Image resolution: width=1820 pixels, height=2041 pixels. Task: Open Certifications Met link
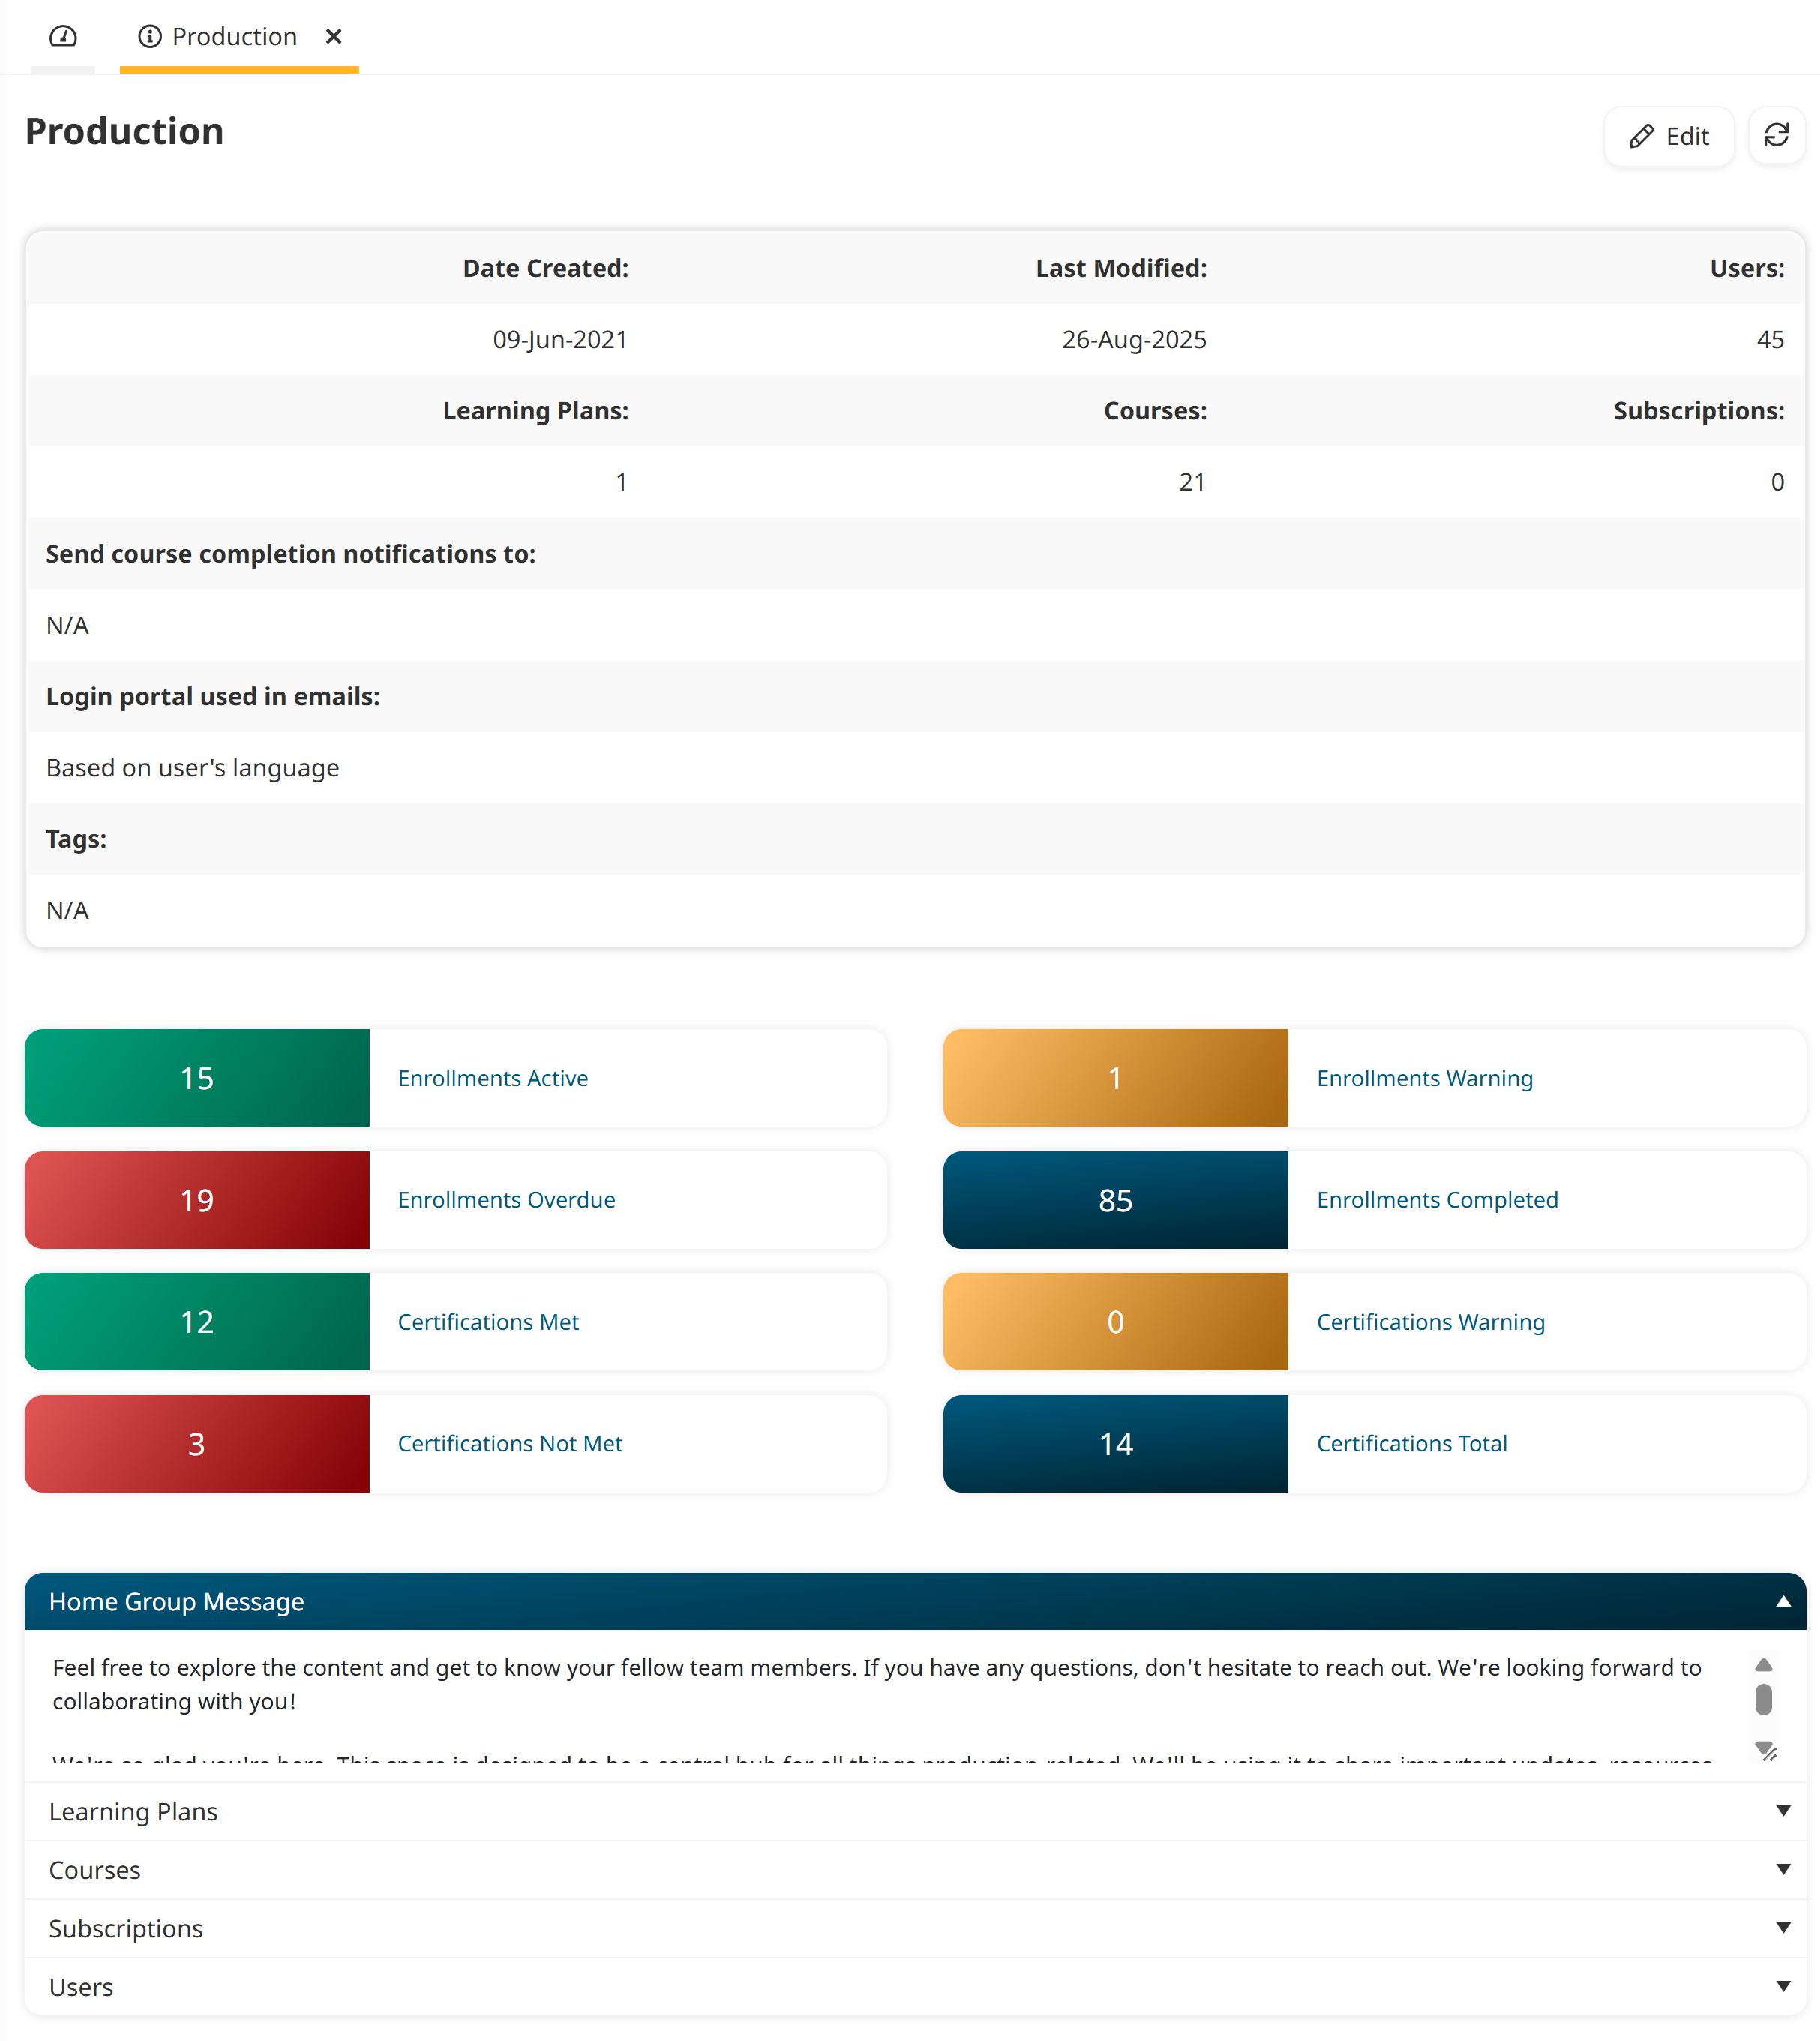(488, 1322)
